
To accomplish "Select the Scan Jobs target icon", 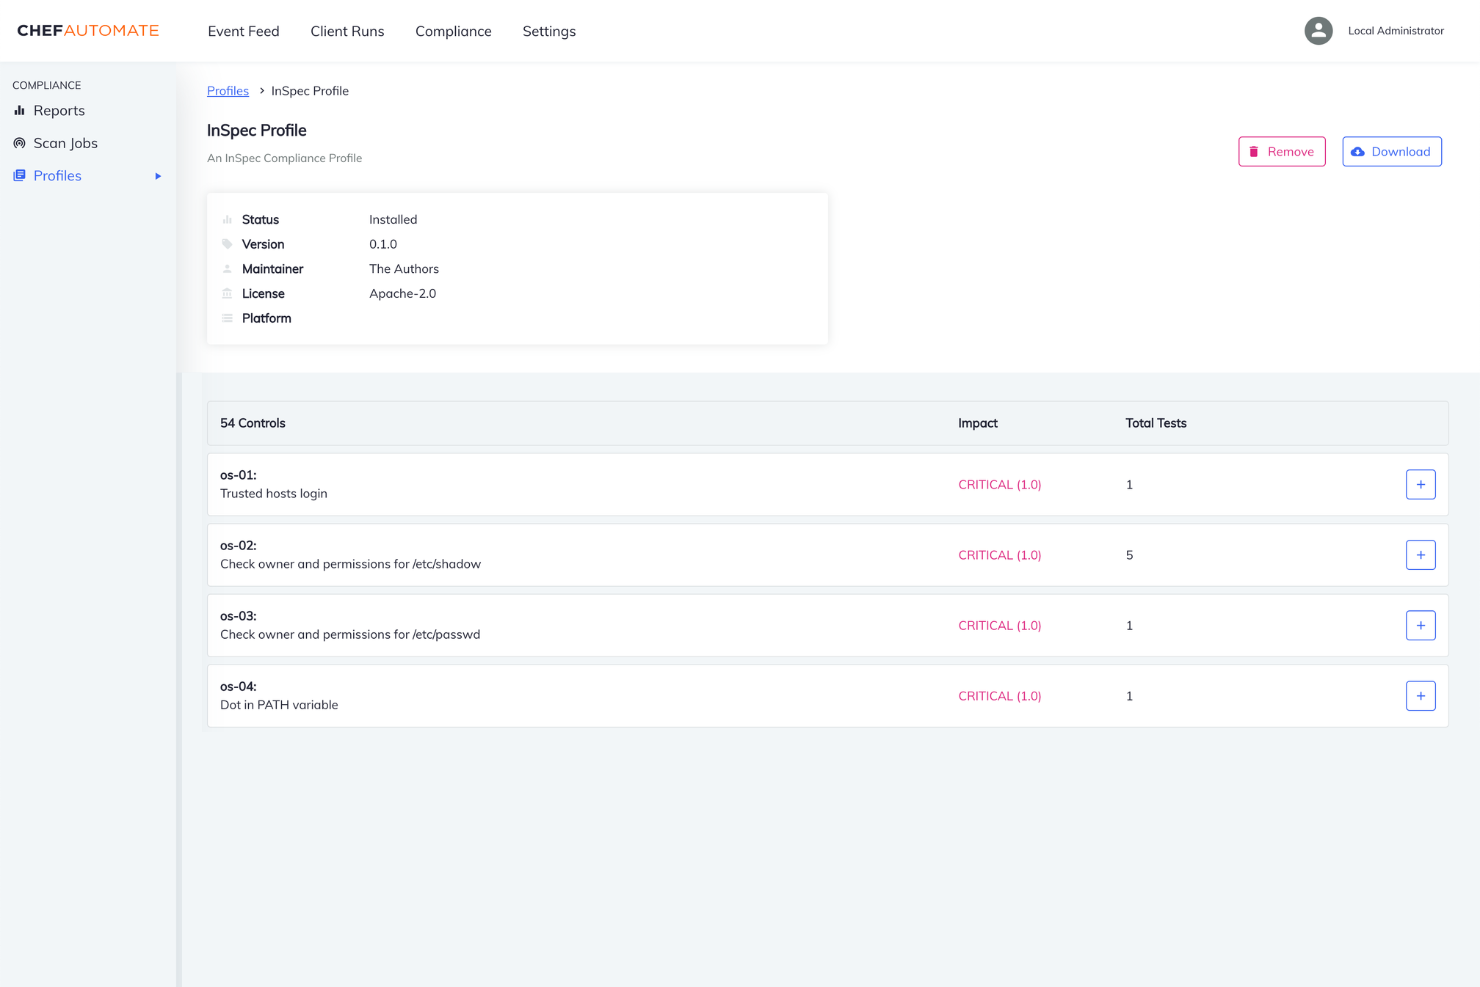I will pyautogui.click(x=20, y=143).
